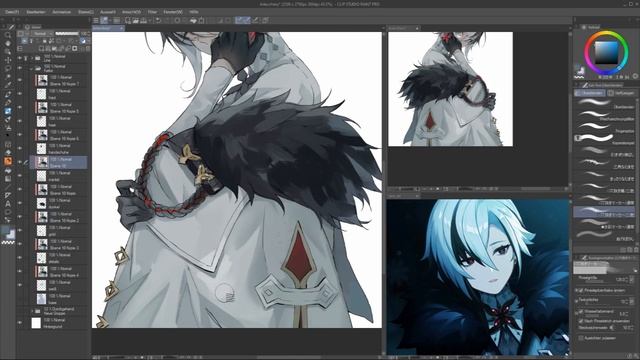Click the Hintergrund layer white thumbnail
640x360 pixels.
click(x=36, y=323)
